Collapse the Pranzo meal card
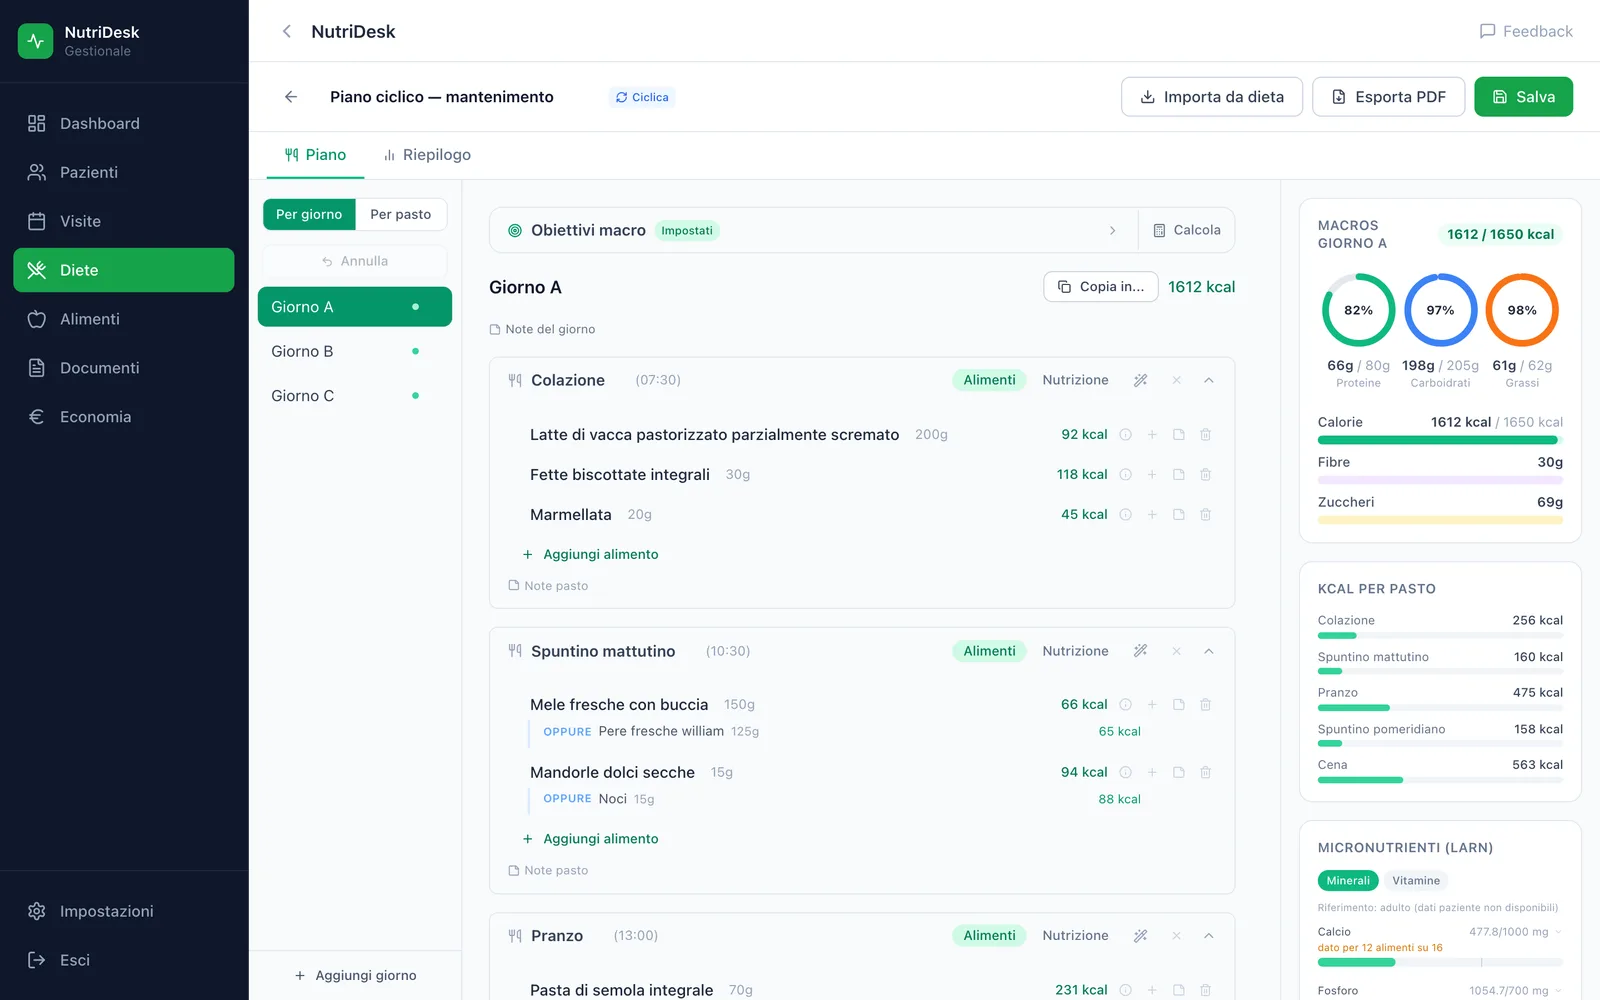 click(x=1208, y=936)
